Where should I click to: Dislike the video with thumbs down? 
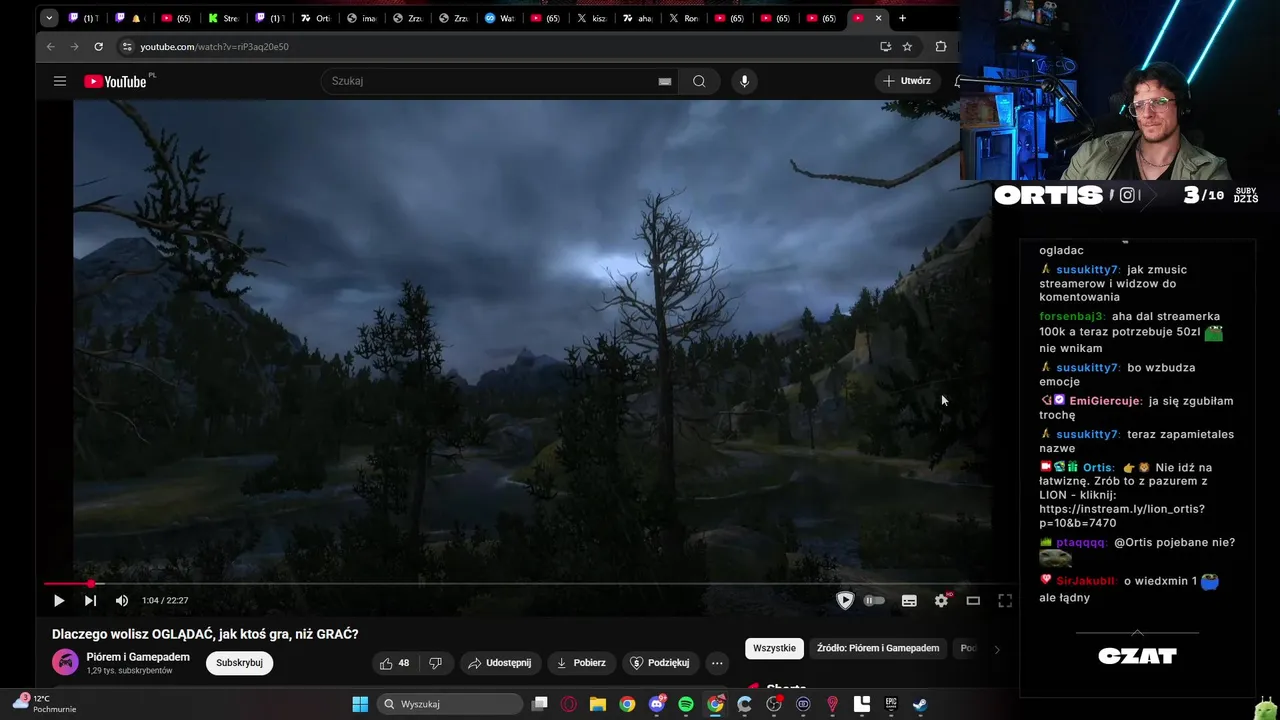coord(436,663)
